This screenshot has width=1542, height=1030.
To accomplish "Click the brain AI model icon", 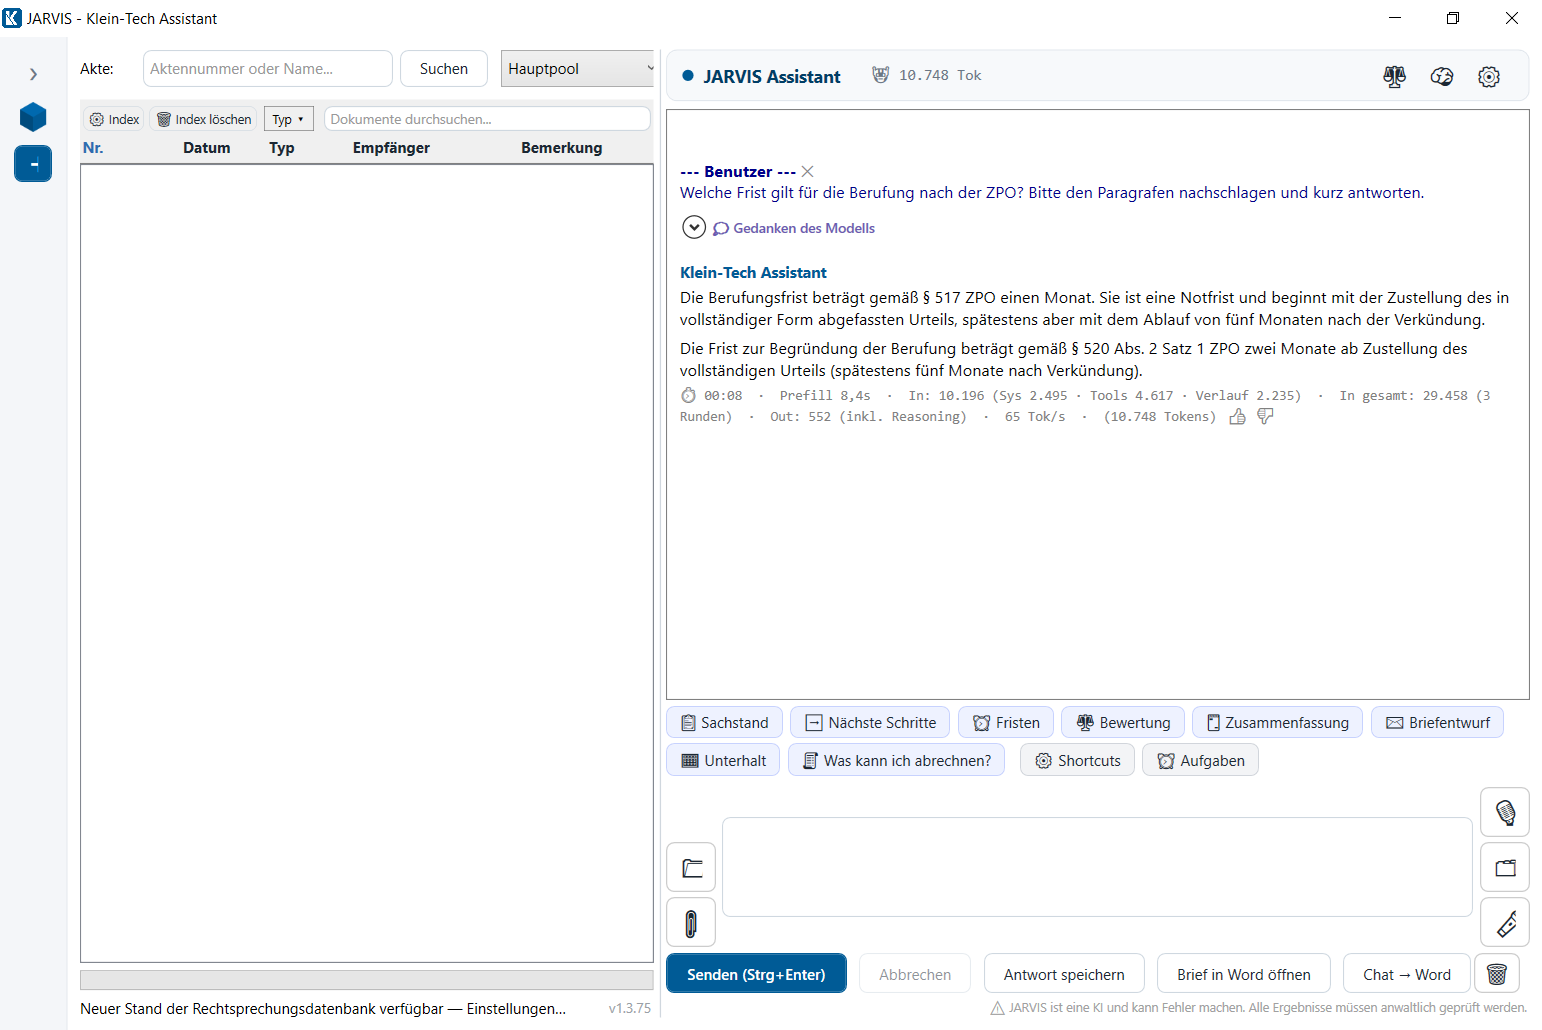I will (1442, 77).
